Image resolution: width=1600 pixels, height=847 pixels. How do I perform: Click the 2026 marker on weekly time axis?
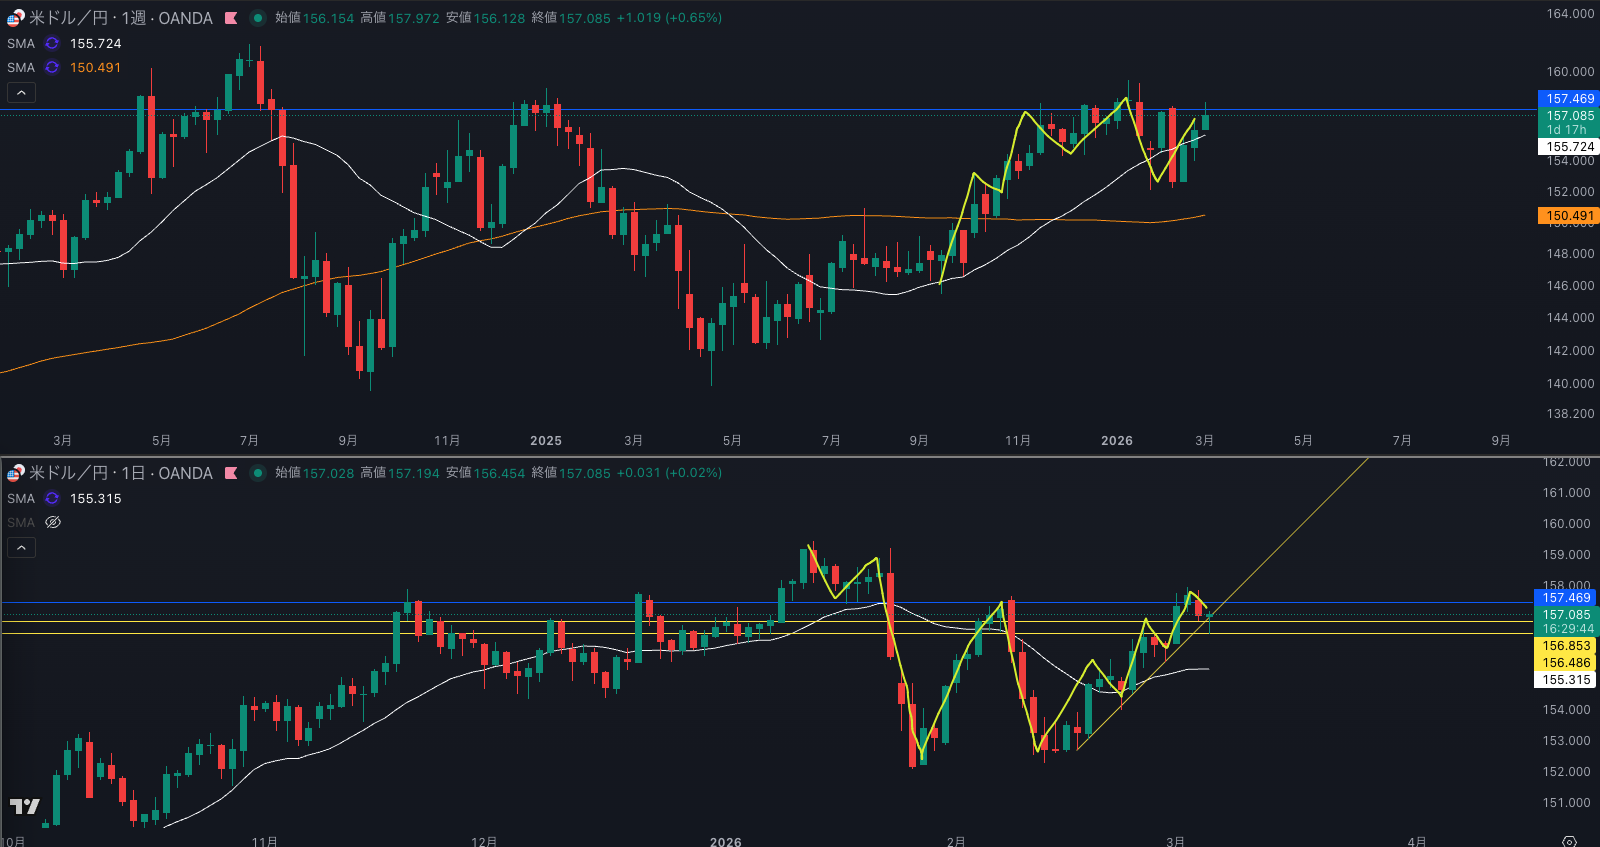(1116, 441)
